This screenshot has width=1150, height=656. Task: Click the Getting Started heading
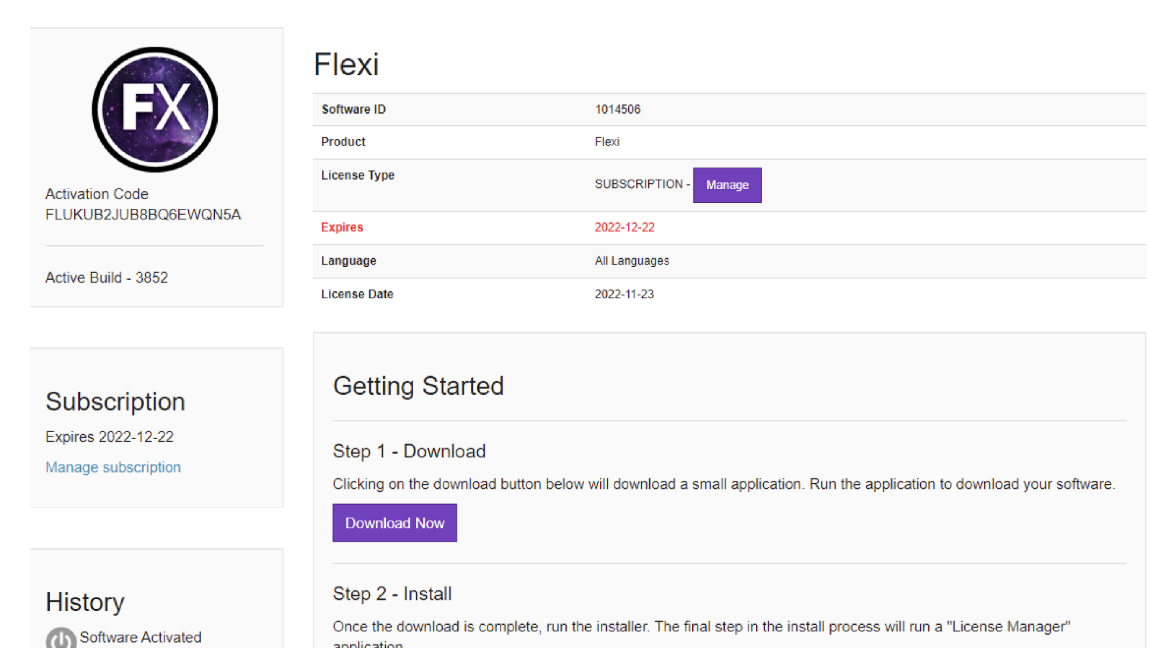click(x=418, y=386)
